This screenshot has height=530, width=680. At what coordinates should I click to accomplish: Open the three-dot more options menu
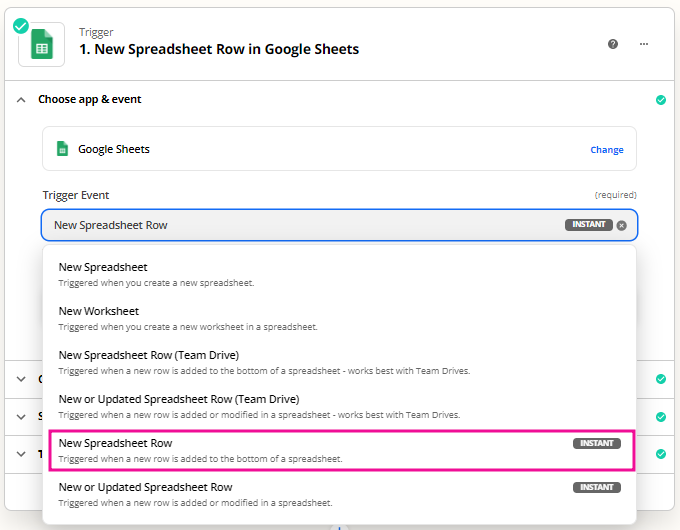(644, 44)
